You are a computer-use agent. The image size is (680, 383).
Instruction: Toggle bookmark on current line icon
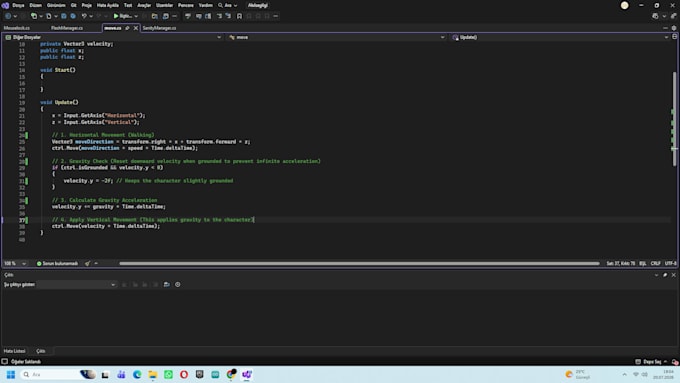point(239,16)
